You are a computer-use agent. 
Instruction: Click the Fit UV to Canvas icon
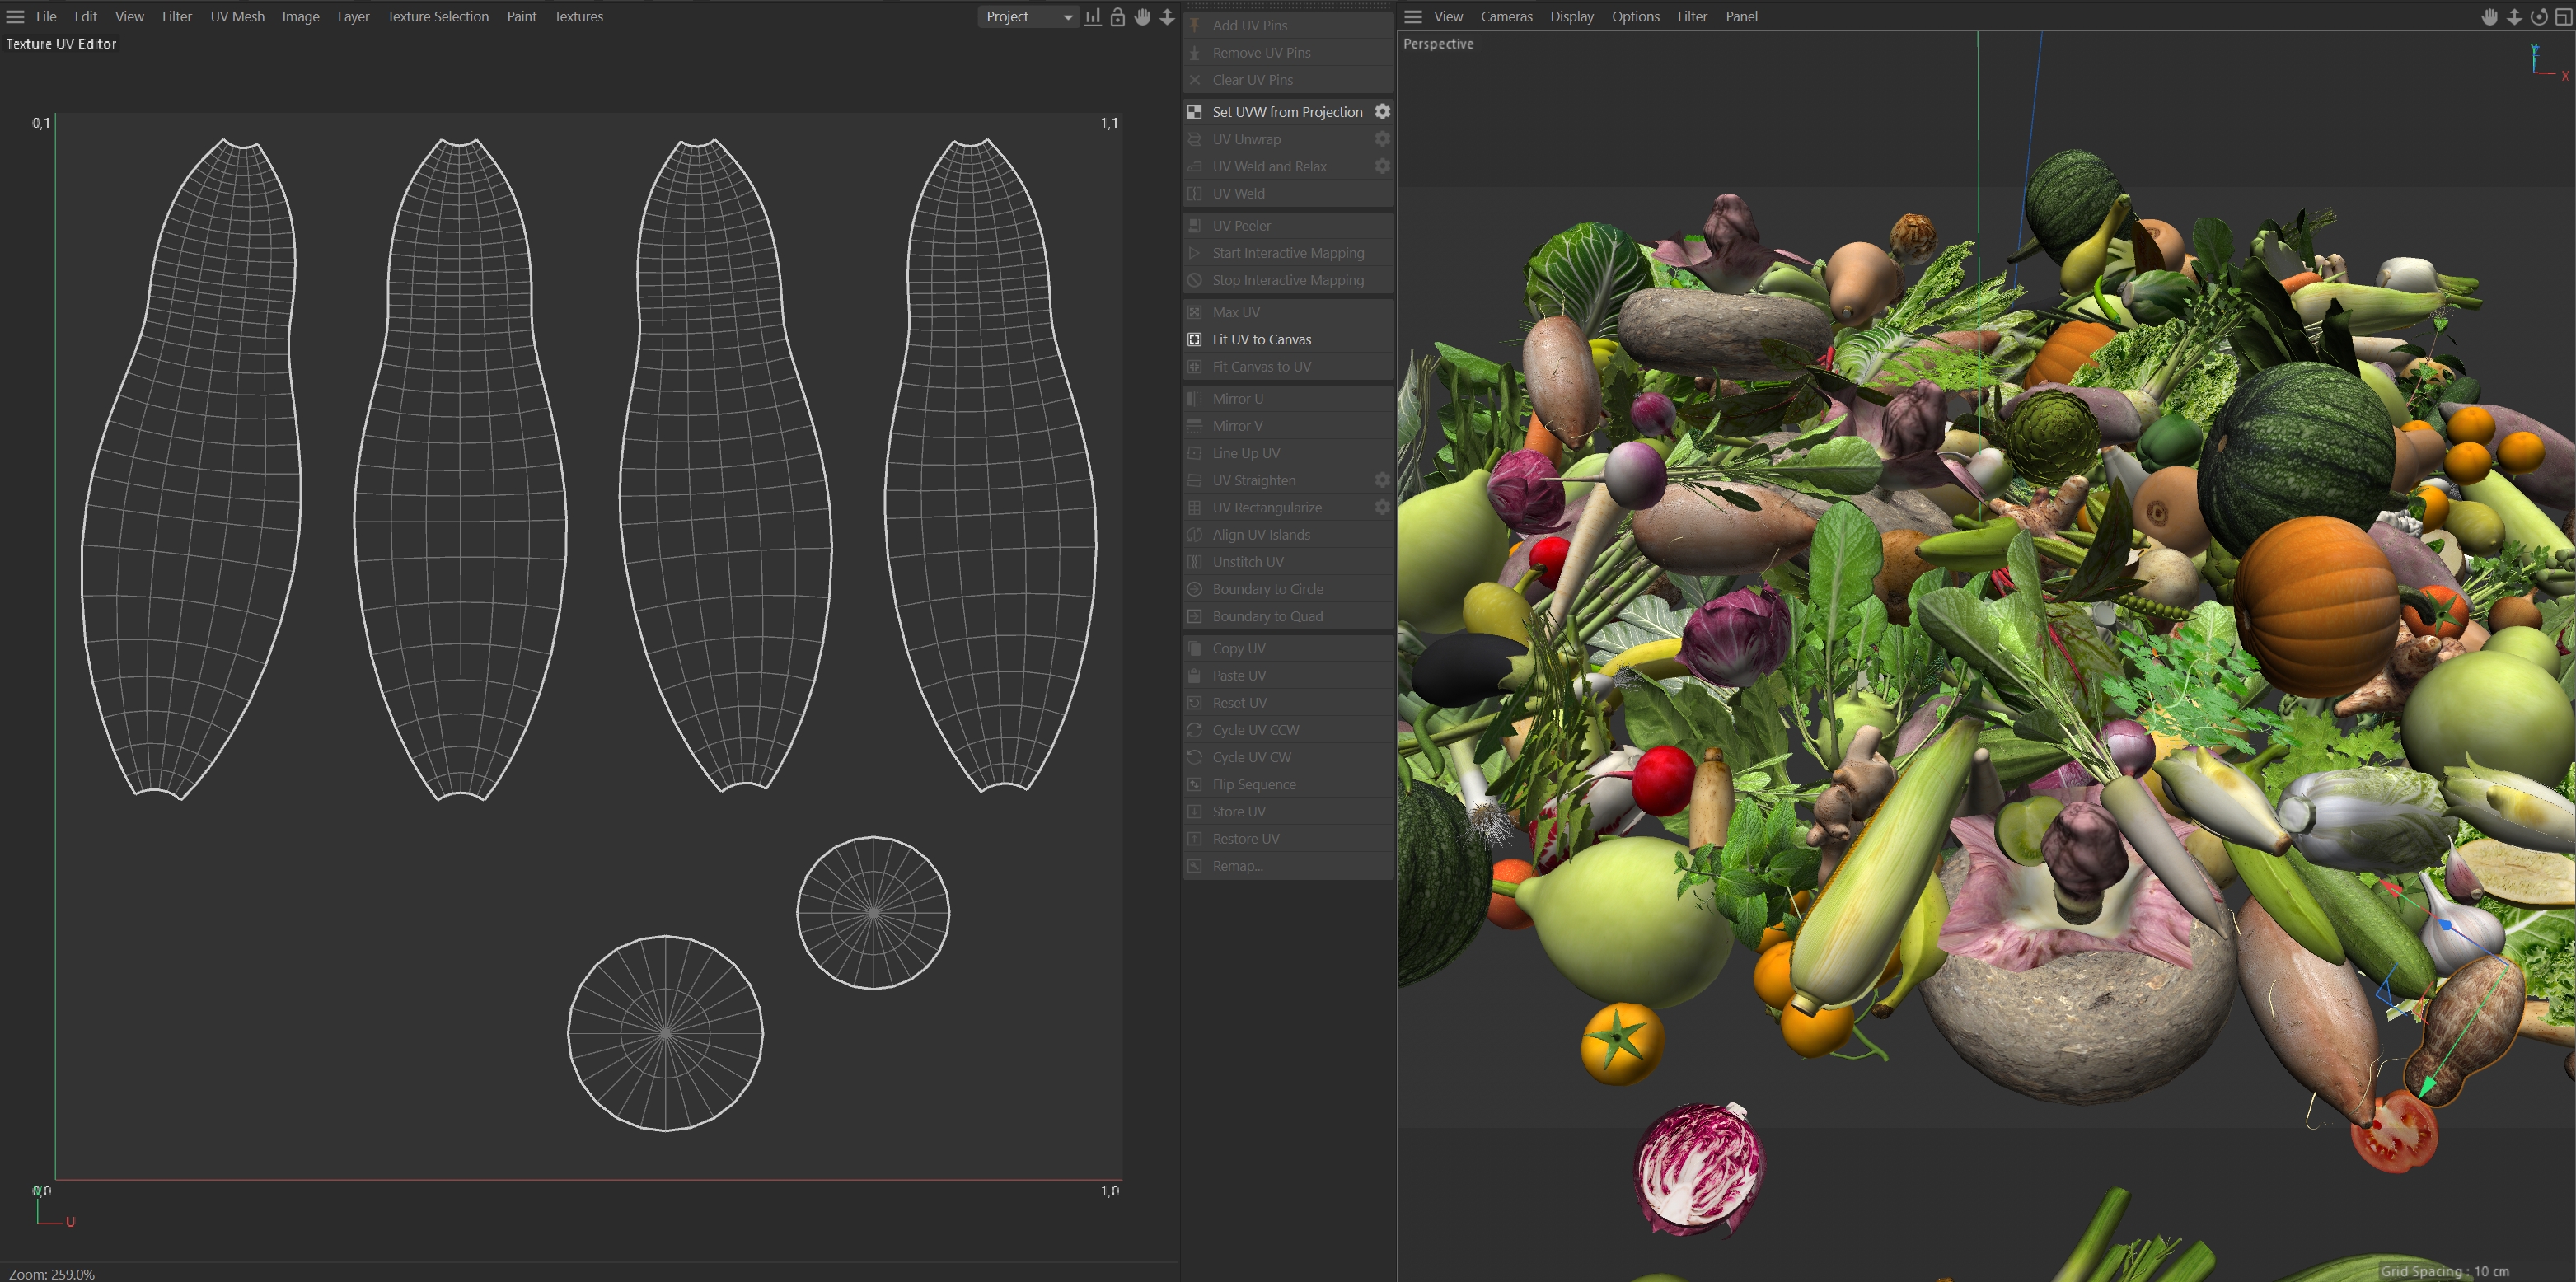coord(1194,340)
